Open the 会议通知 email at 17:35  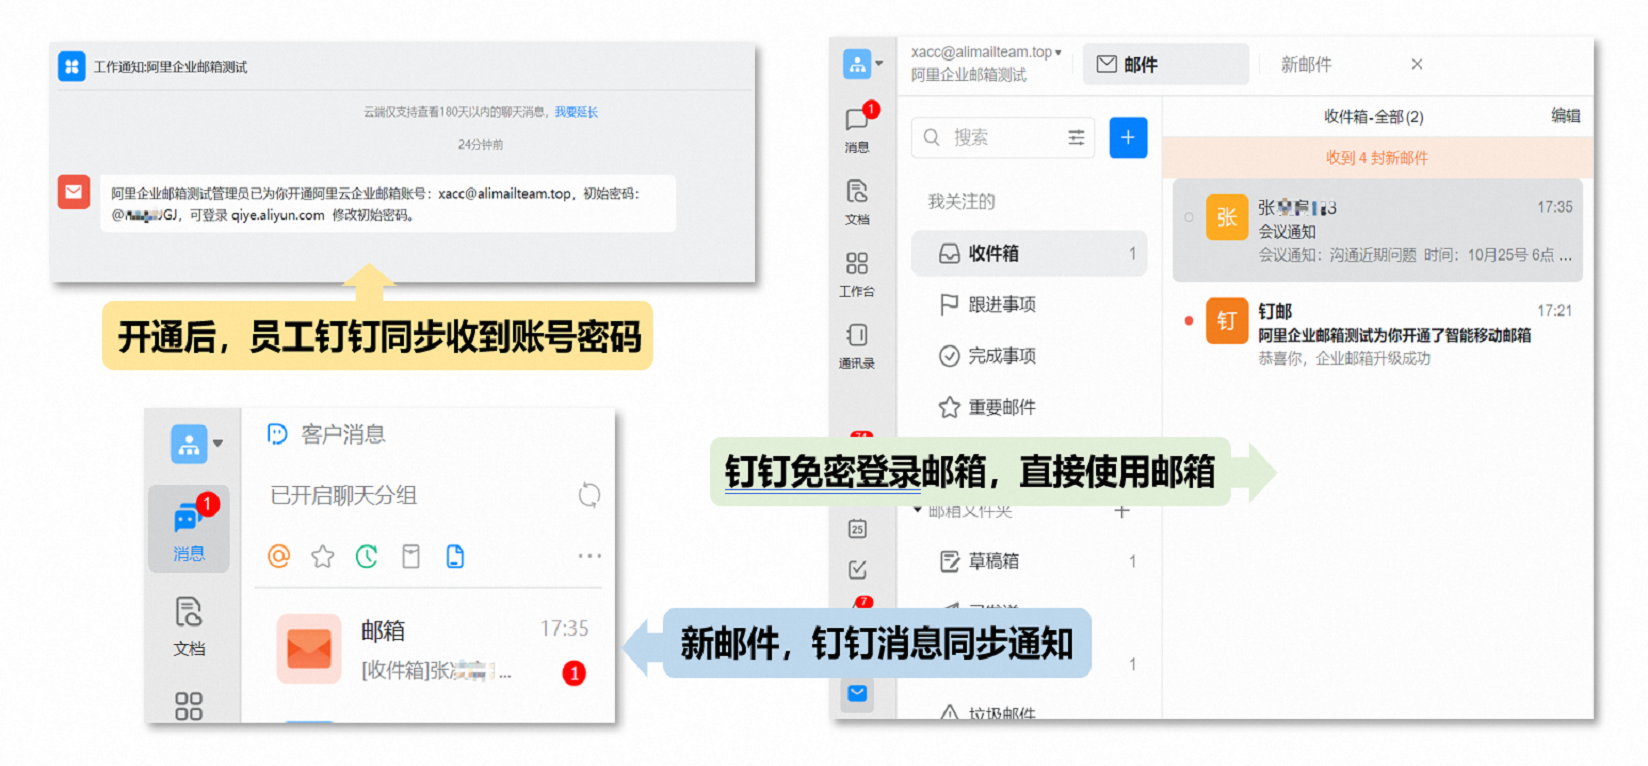click(1377, 231)
